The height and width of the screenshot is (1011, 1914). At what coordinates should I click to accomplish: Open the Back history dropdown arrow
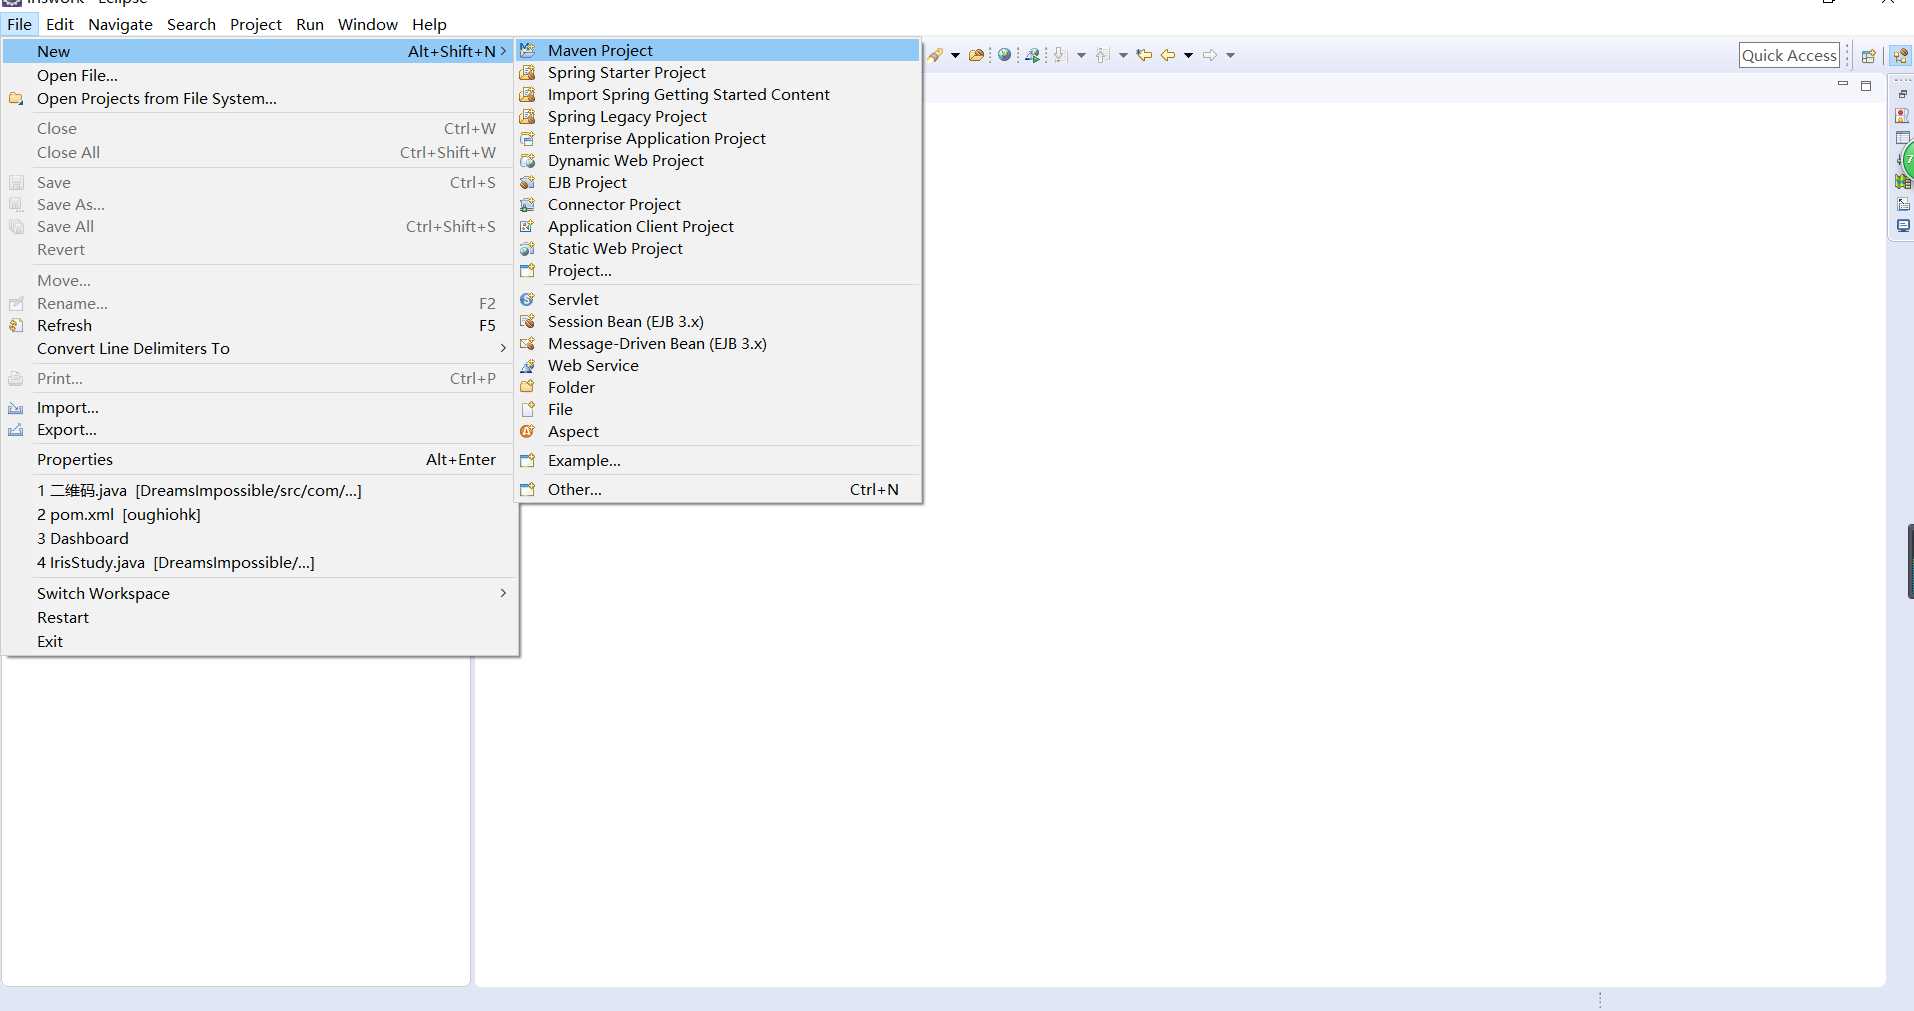(1189, 55)
